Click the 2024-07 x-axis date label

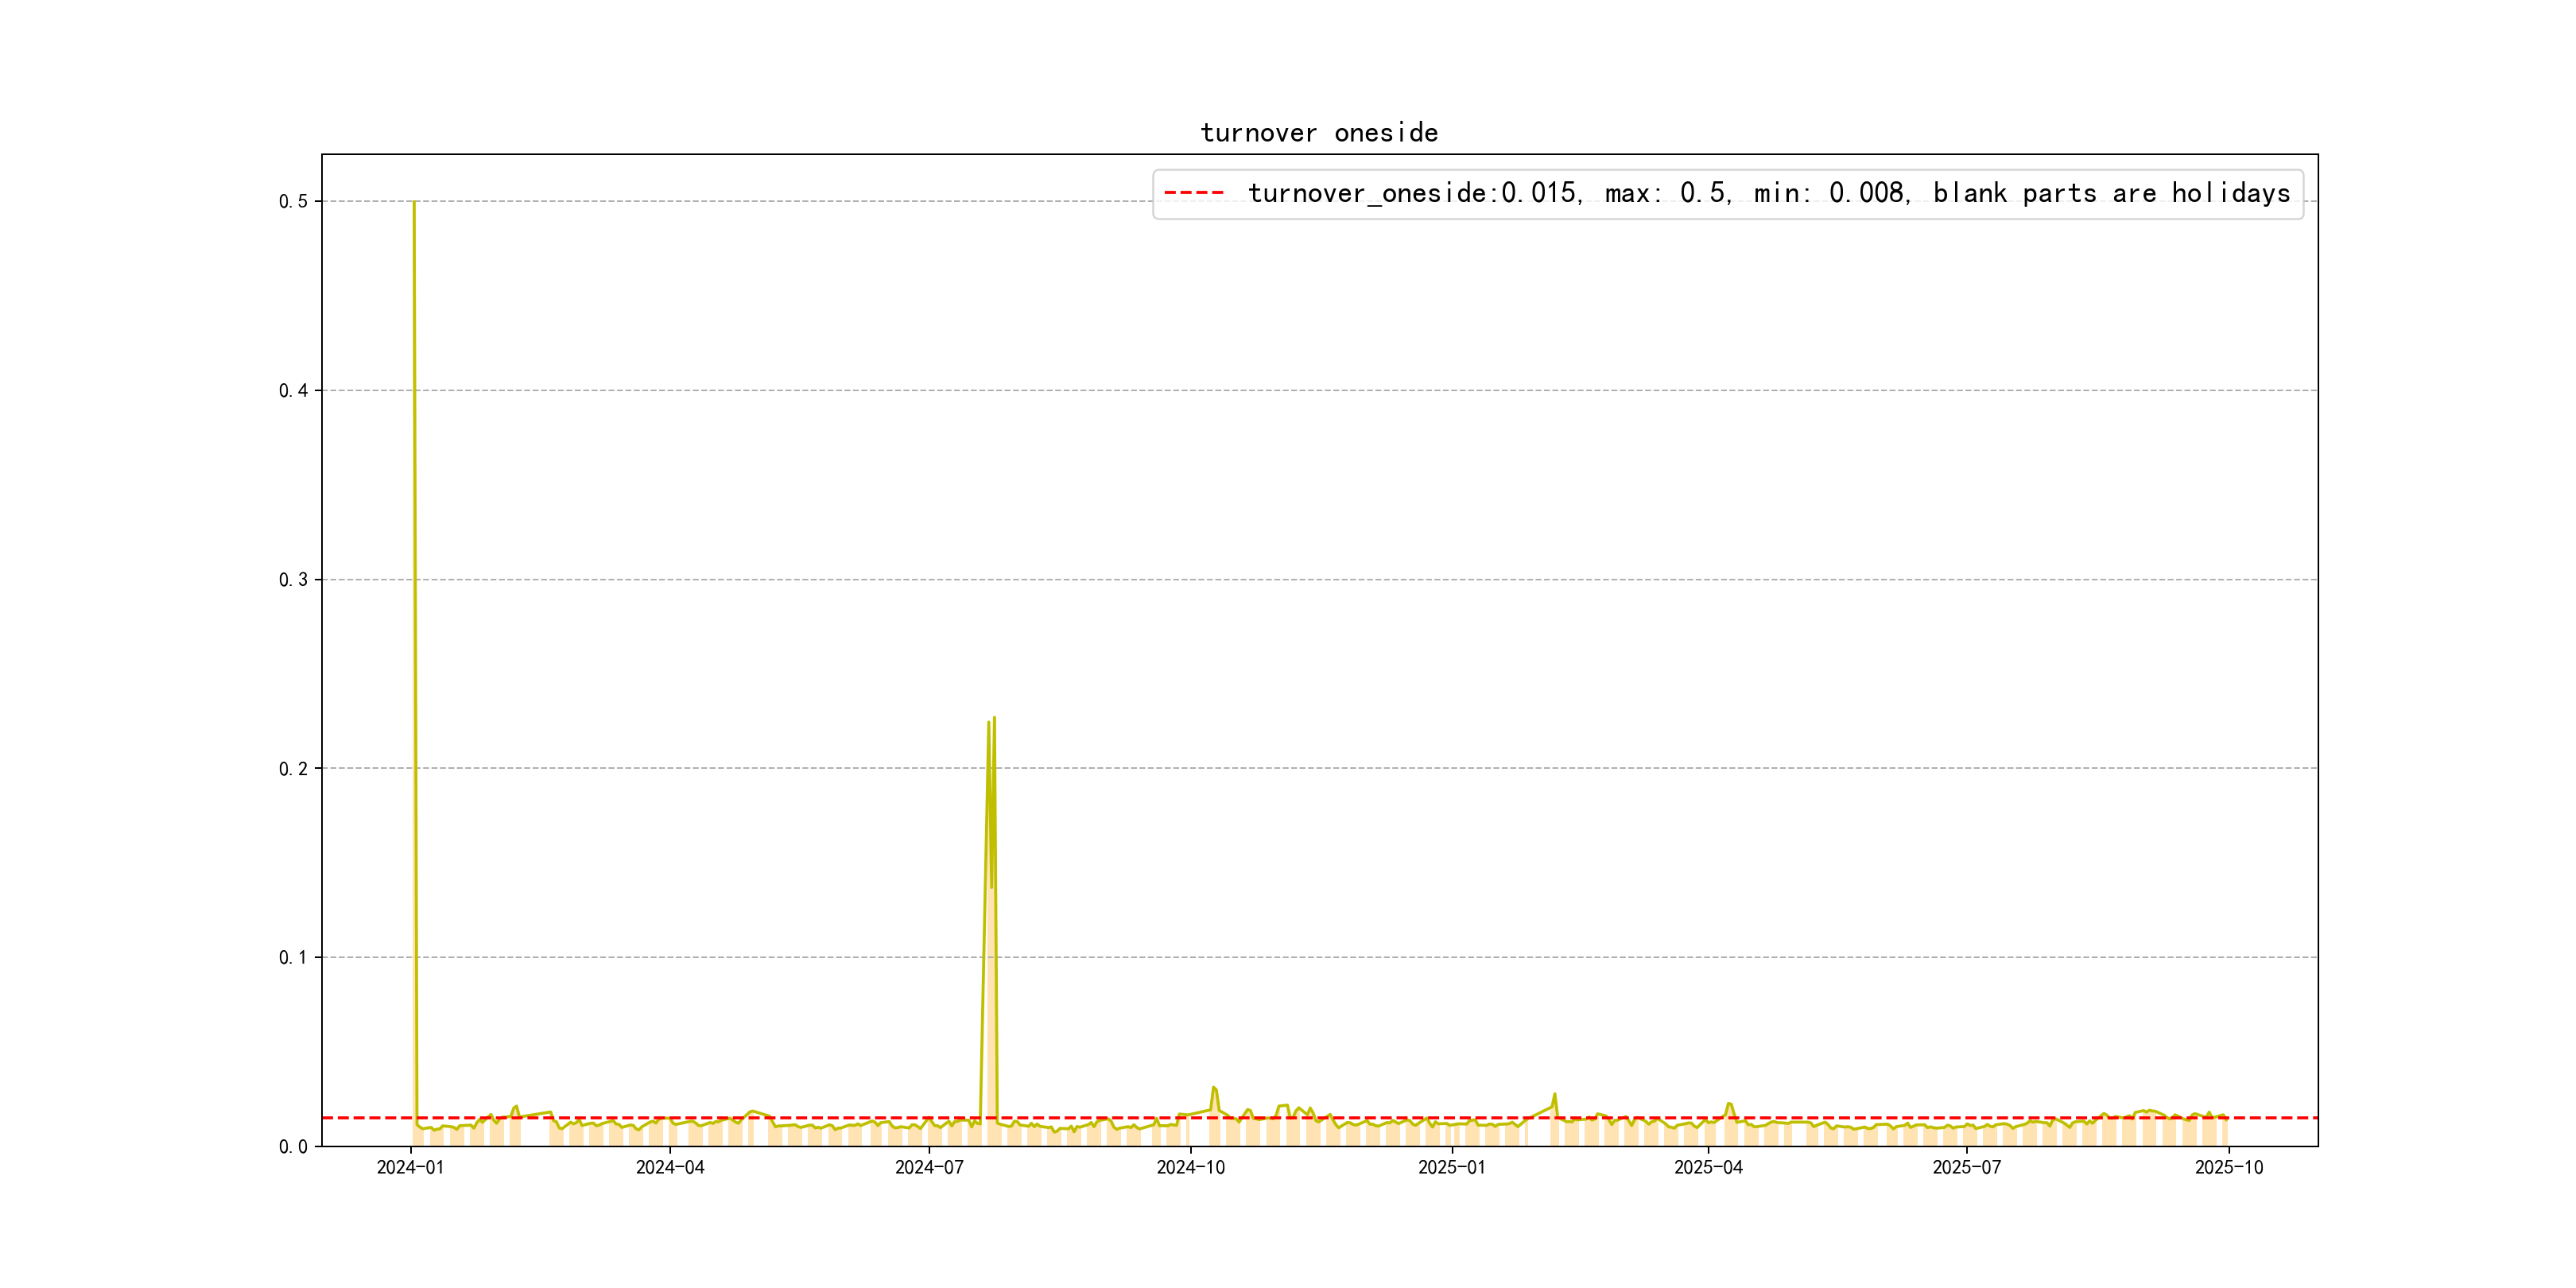[929, 1167]
